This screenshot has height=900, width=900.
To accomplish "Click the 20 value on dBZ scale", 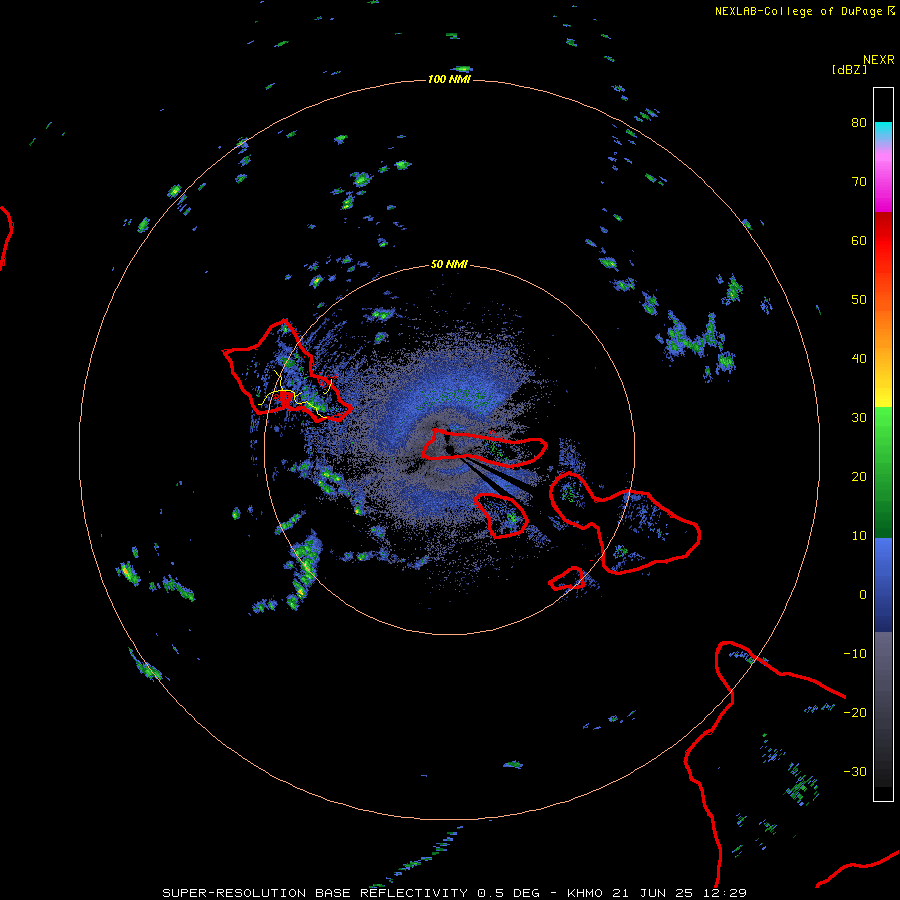I will pyautogui.click(x=859, y=476).
